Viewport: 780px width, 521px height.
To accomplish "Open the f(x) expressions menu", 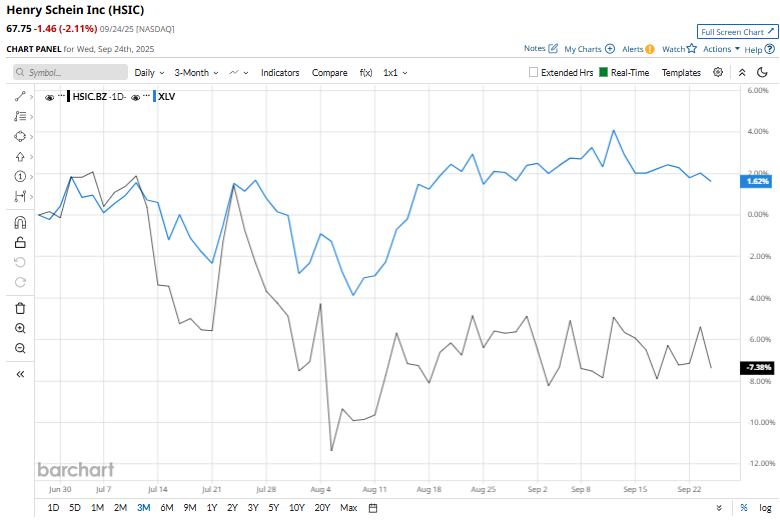I will pos(366,73).
